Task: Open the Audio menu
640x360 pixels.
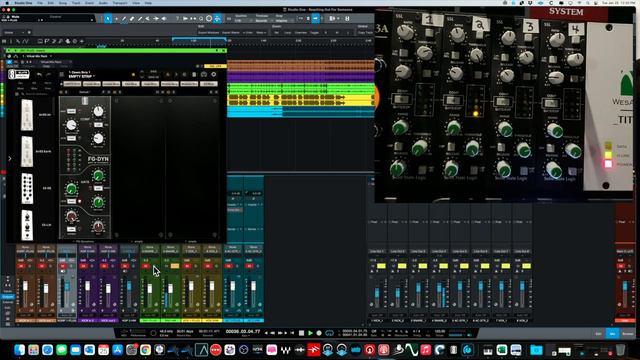Action: pyautogui.click(x=103, y=3)
